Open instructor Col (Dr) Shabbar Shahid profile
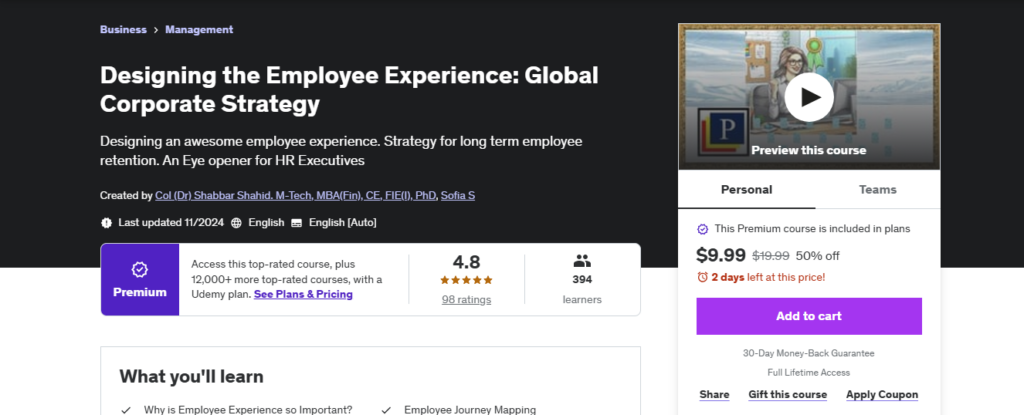Viewport: 1024px width, 415px height. point(295,195)
